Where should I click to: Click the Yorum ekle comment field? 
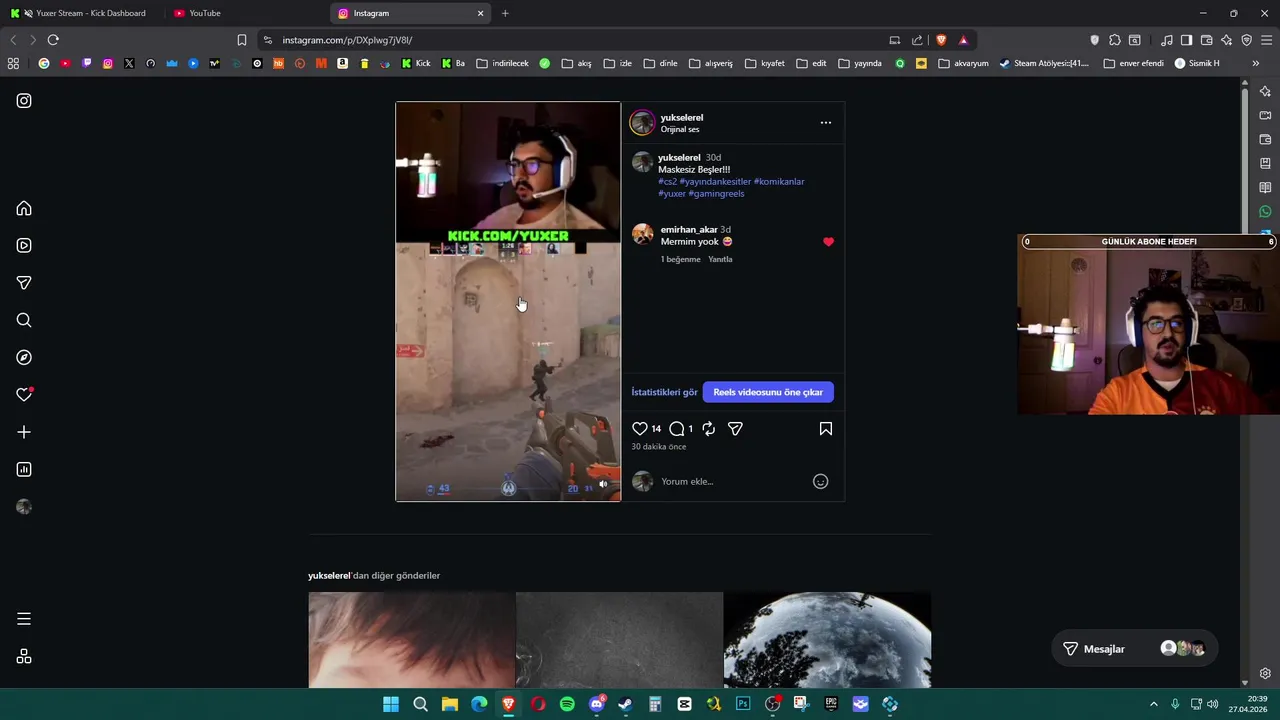[x=733, y=481]
